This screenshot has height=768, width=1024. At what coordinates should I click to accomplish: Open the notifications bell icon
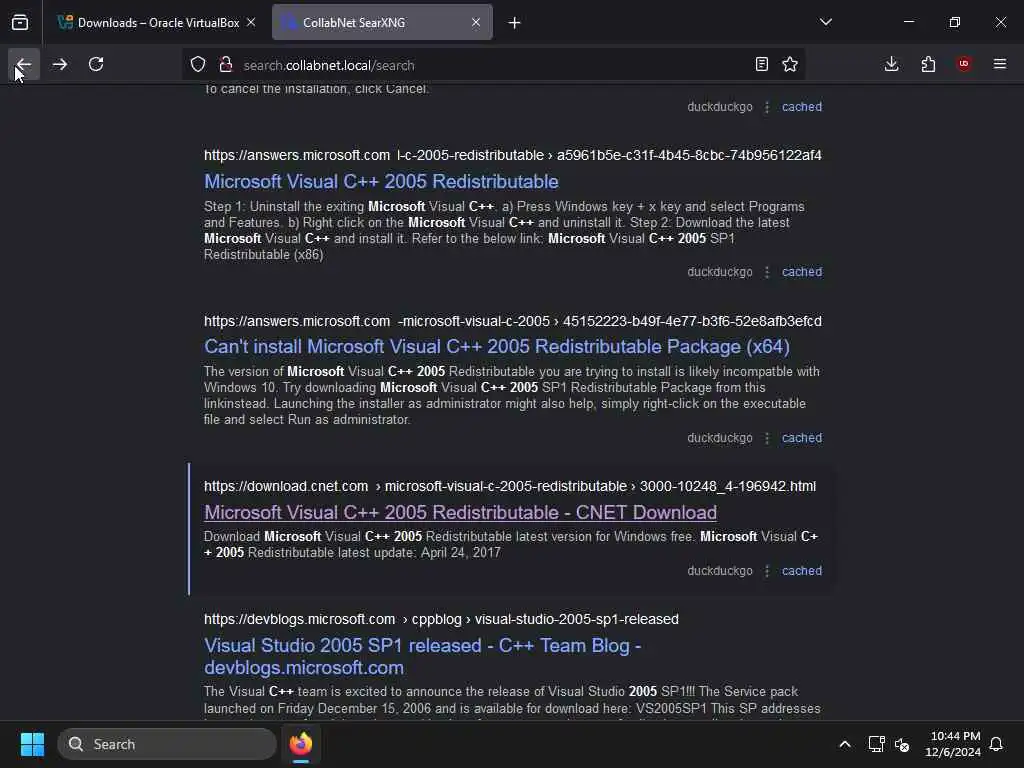pos(997,744)
